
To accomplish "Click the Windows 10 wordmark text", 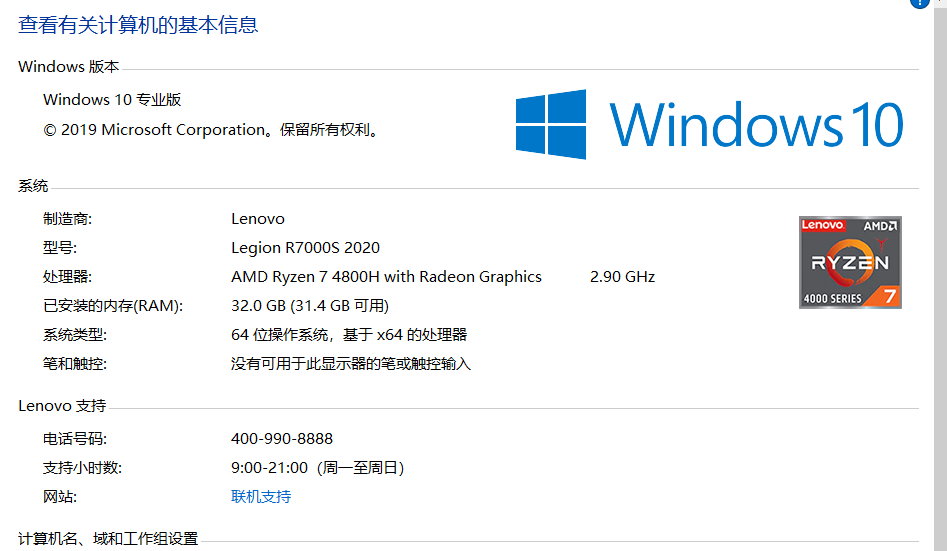I will pos(757,125).
